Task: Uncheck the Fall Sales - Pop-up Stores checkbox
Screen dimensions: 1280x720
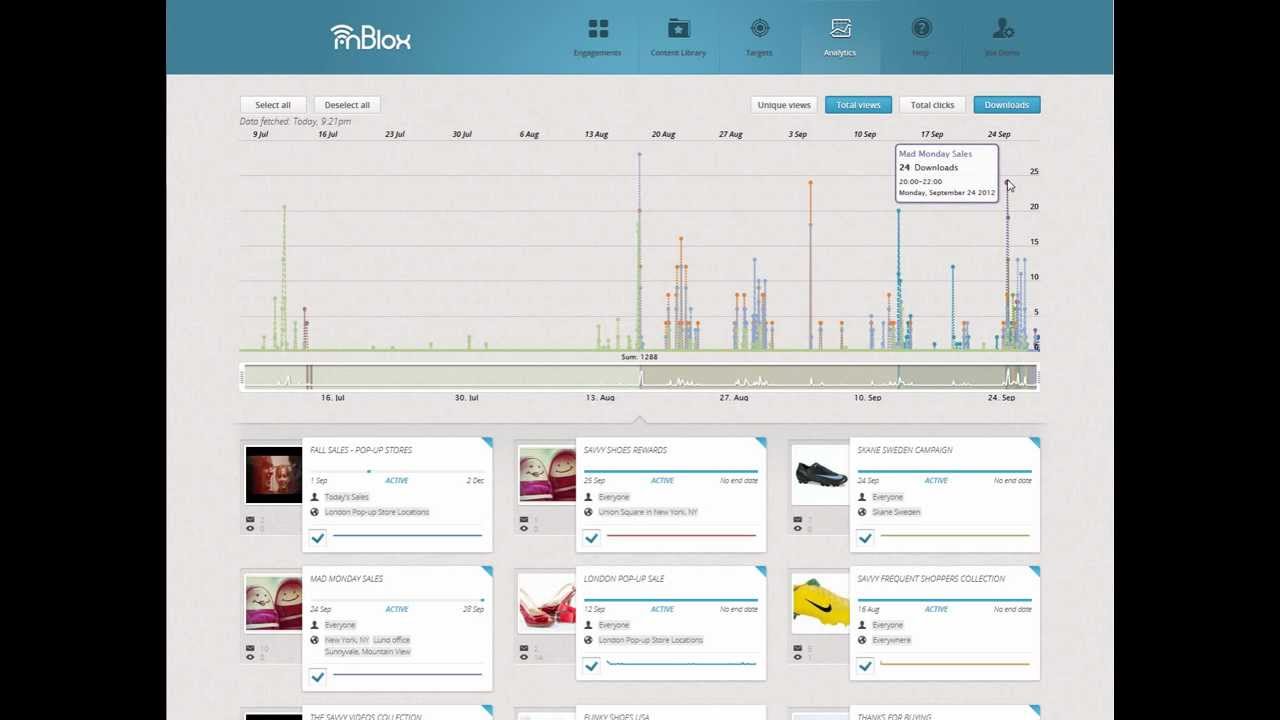Action: pyautogui.click(x=318, y=538)
